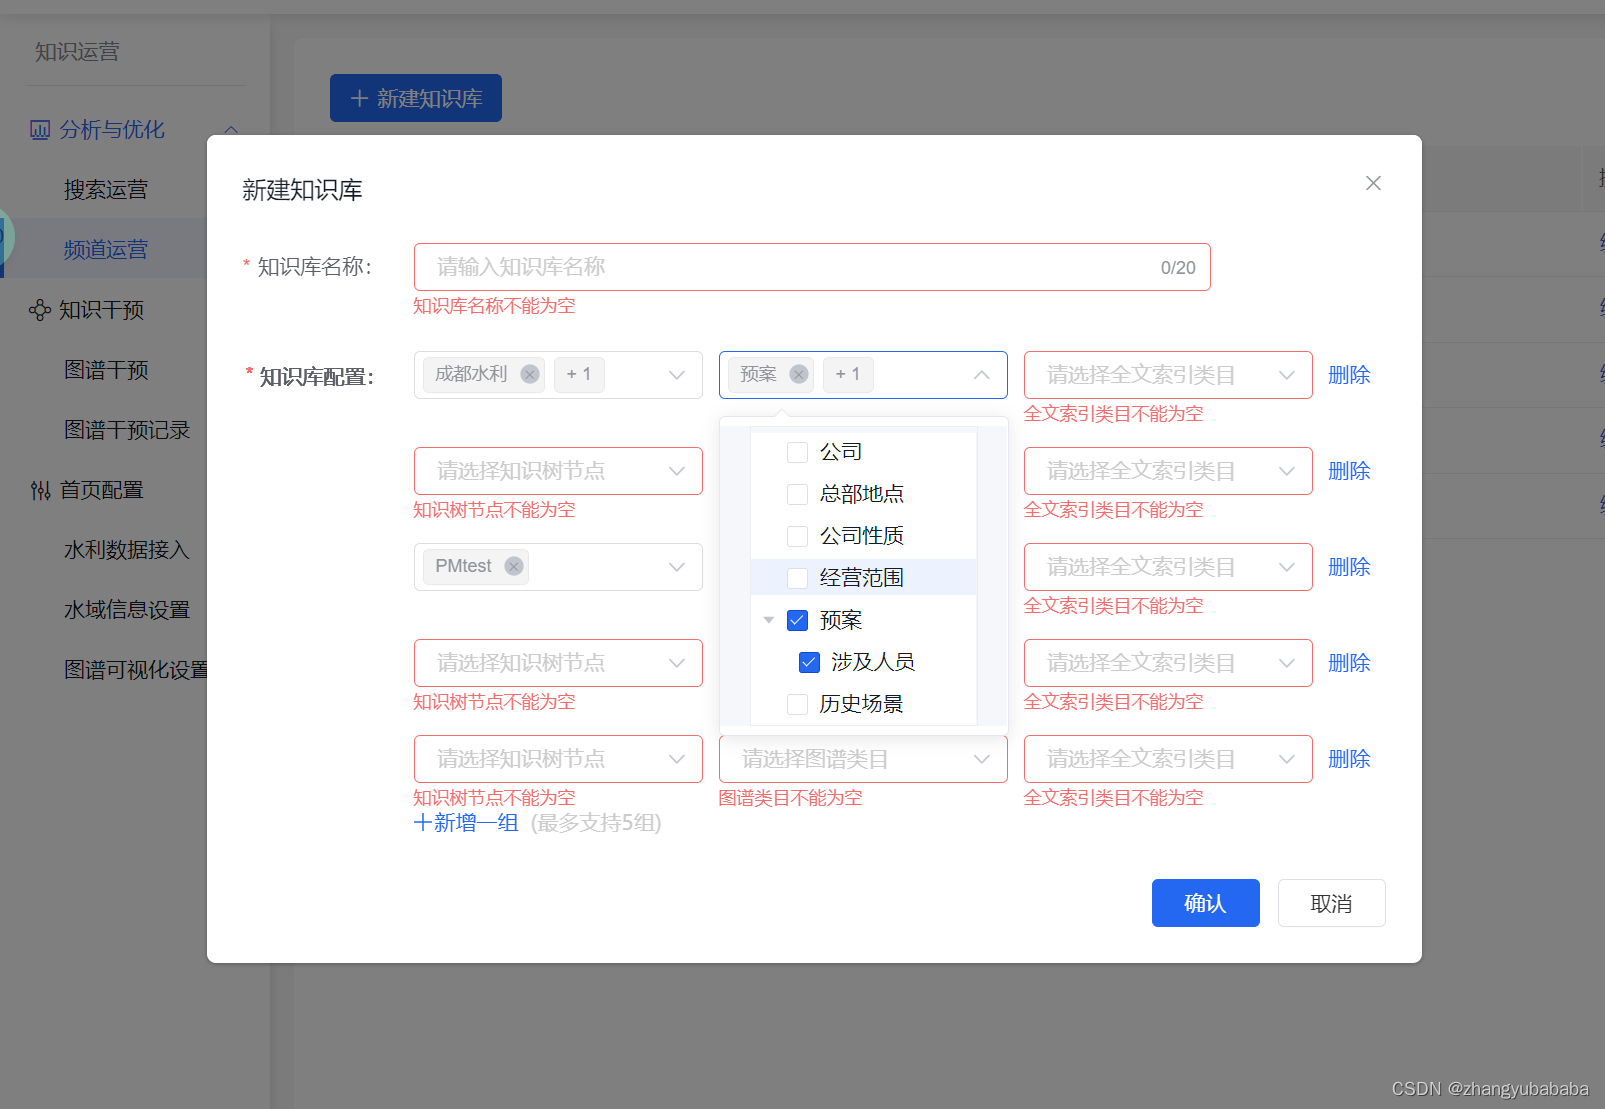Screen dimensions: 1605x1109
Task: Open second row 请选择知识树节点 dropdown
Action: pos(558,471)
